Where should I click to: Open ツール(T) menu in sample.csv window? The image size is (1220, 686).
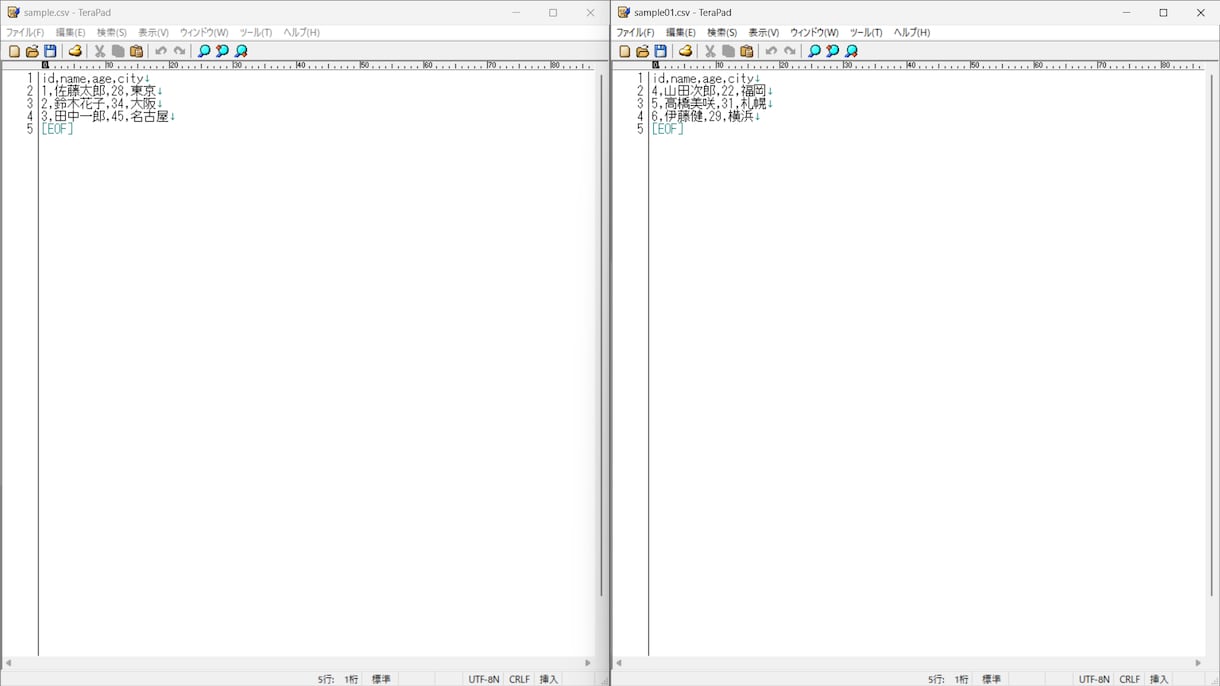pyautogui.click(x=256, y=33)
